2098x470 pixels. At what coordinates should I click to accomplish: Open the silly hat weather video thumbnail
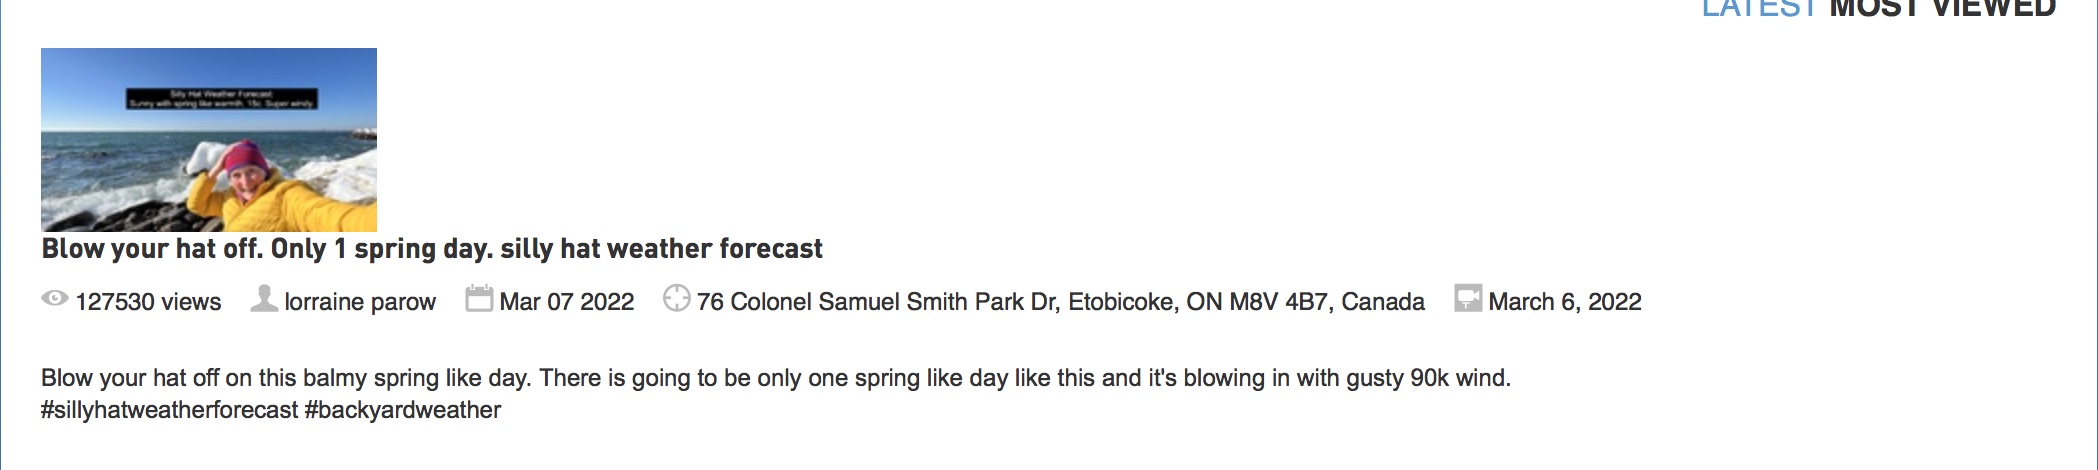click(x=209, y=140)
